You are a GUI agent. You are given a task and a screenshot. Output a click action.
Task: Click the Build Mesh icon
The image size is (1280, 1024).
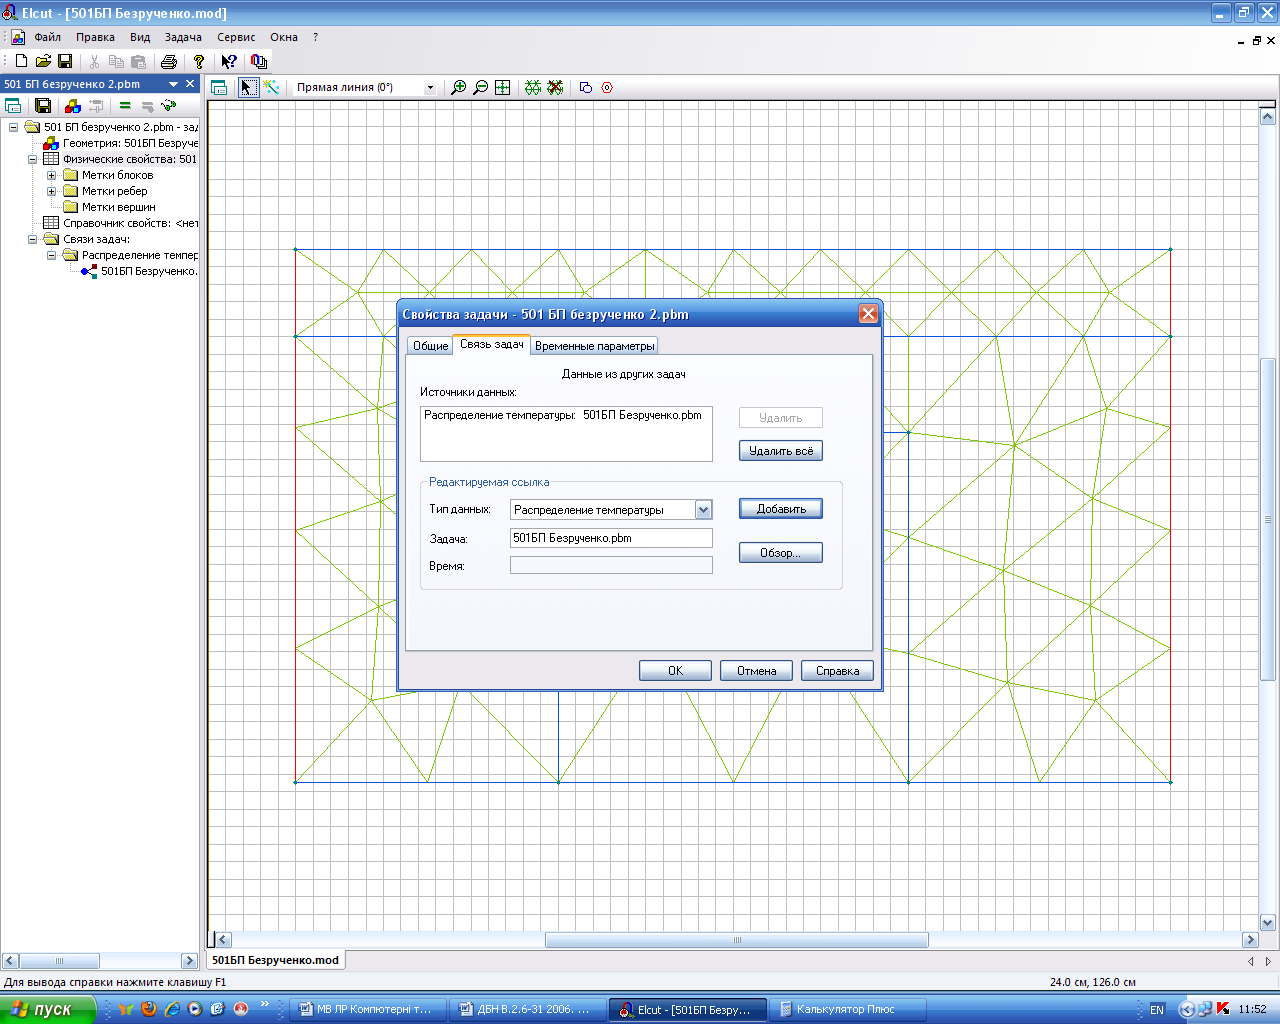(533, 88)
